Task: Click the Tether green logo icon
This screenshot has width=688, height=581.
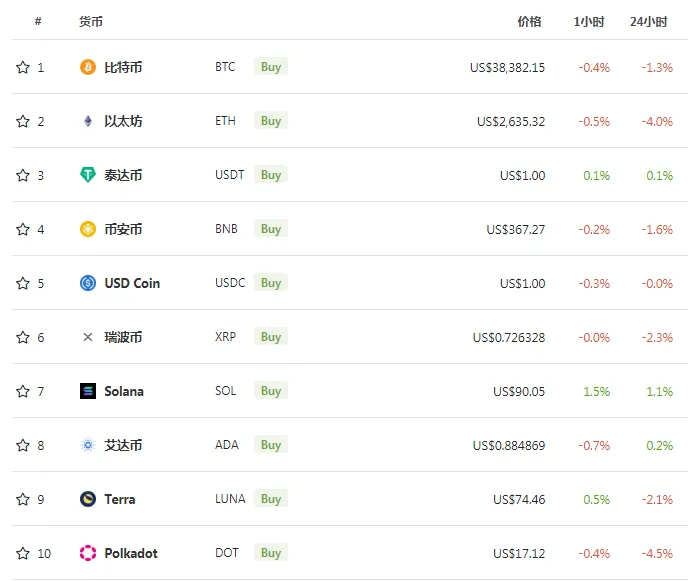Action: click(88, 175)
